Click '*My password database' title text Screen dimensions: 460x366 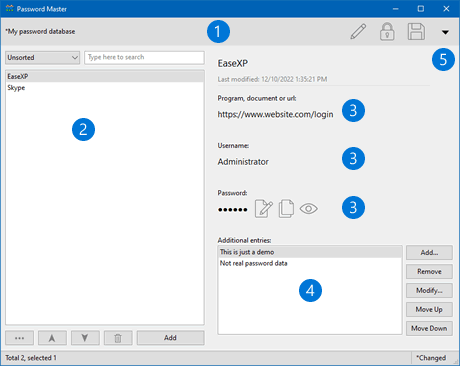pyautogui.click(x=40, y=32)
